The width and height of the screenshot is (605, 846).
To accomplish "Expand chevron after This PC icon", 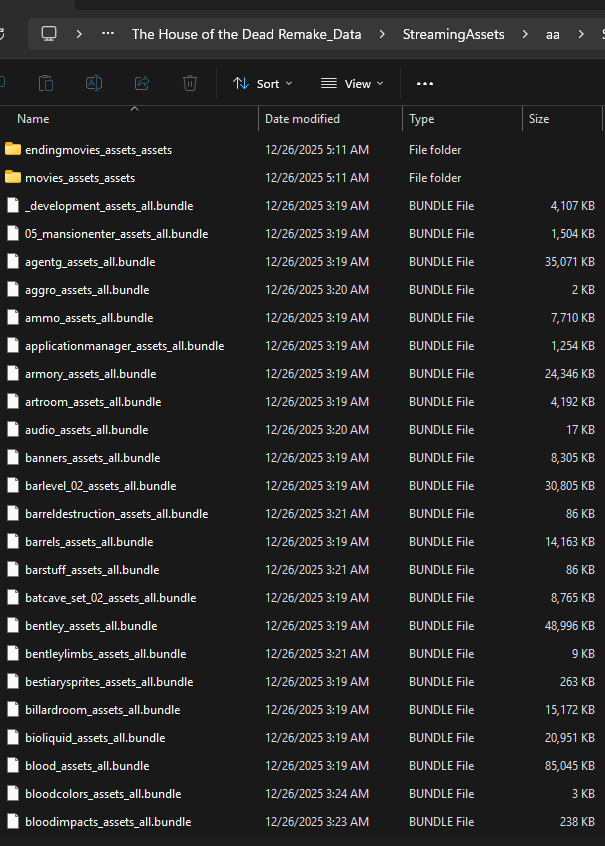I will (79, 34).
